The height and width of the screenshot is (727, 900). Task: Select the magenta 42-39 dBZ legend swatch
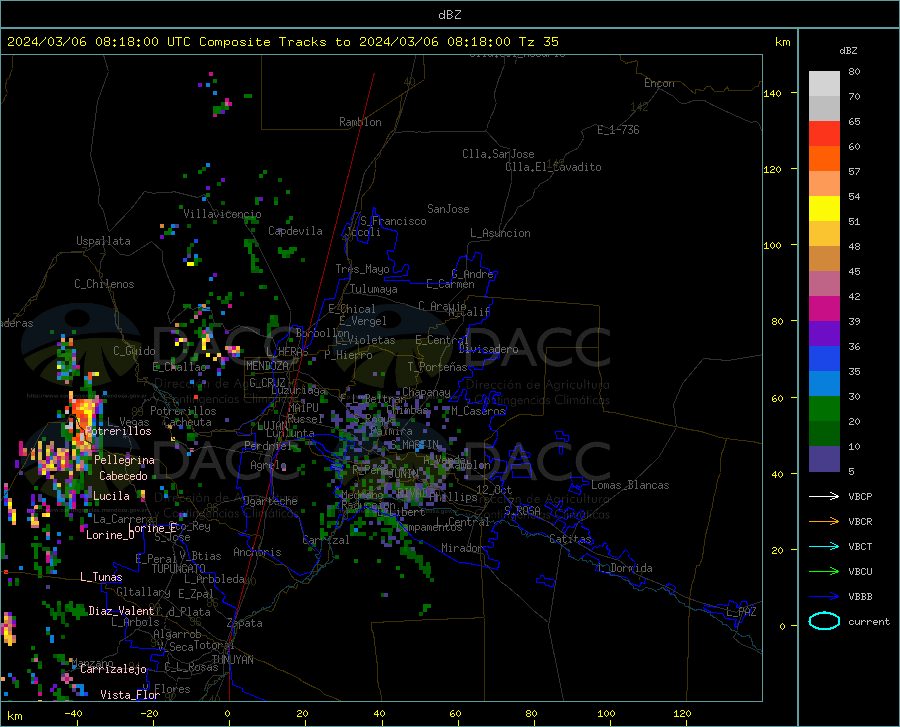pyautogui.click(x=824, y=309)
